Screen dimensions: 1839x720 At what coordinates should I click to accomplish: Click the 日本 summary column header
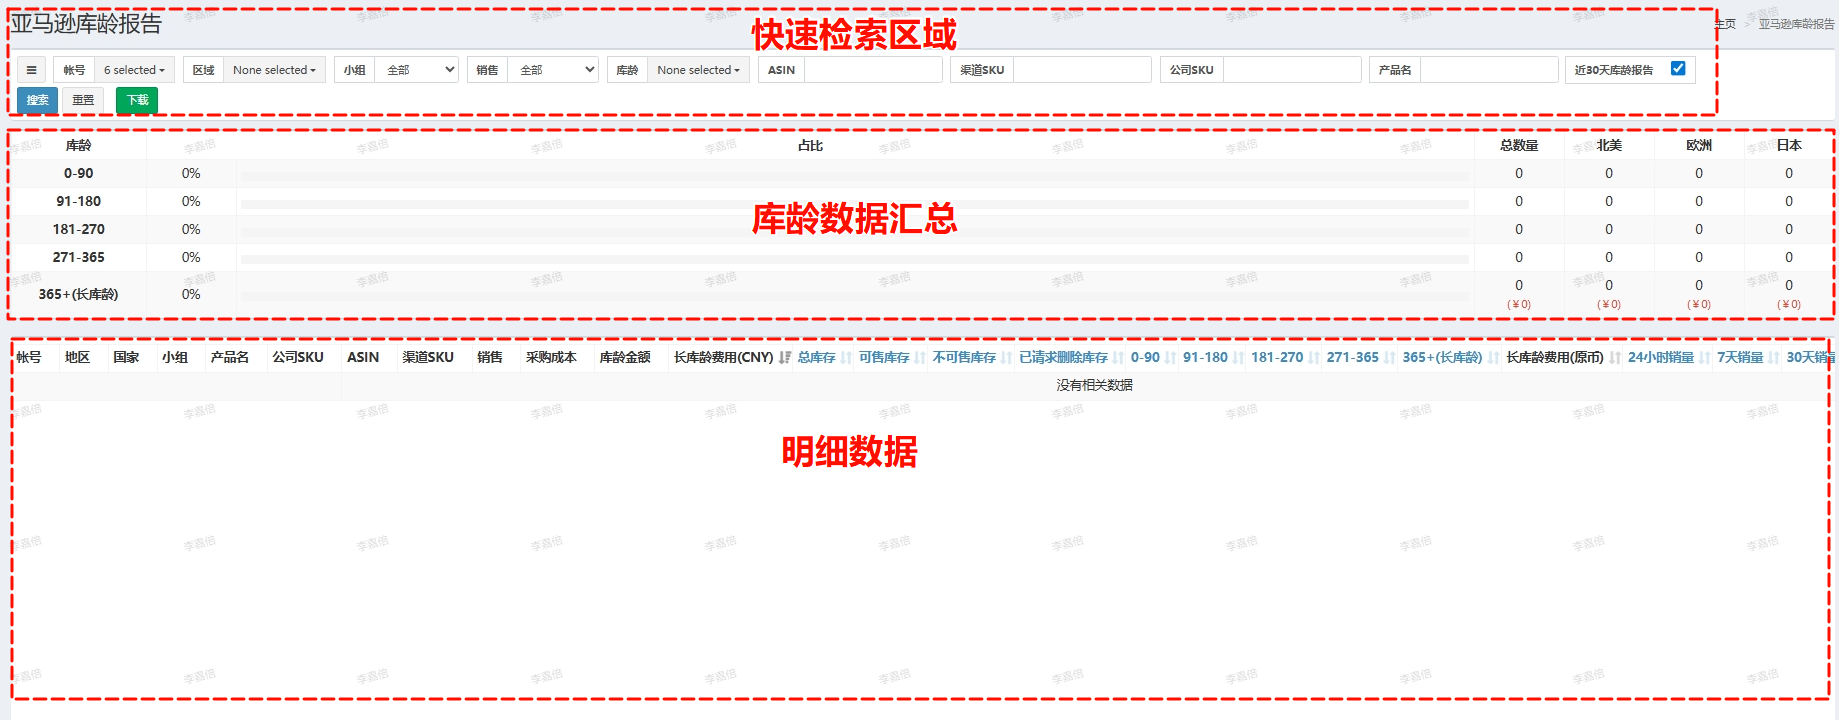coord(1789,145)
